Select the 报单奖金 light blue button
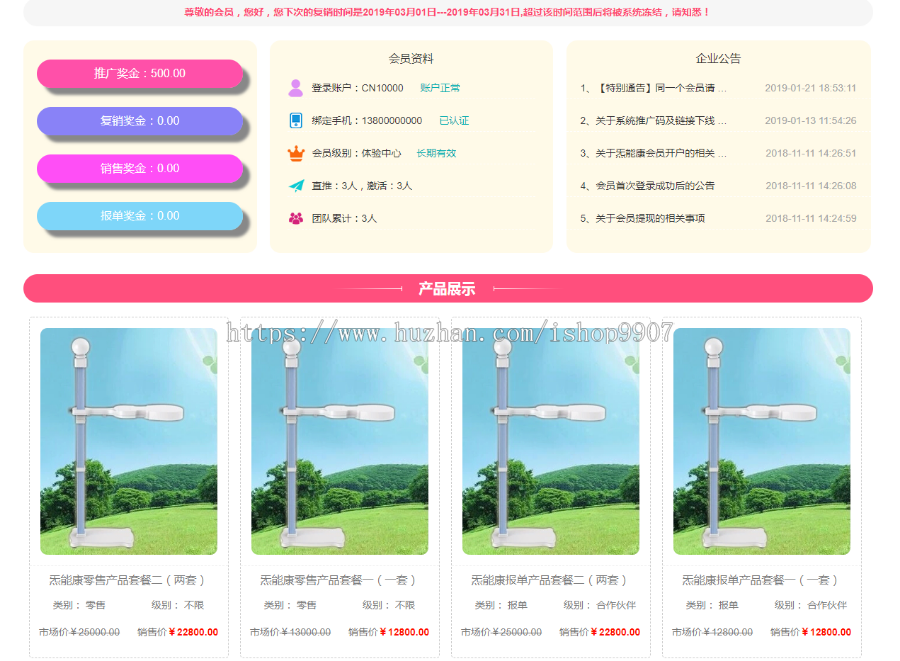Screen dimensions: 900x661 pos(140,216)
